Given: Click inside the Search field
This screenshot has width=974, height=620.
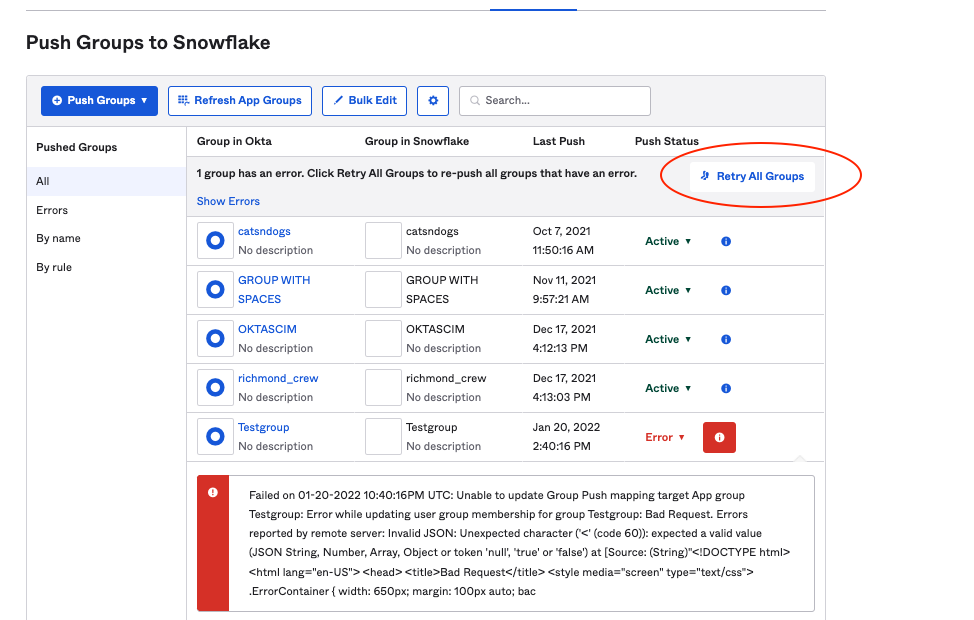Looking at the screenshot, I should [555, 100].
